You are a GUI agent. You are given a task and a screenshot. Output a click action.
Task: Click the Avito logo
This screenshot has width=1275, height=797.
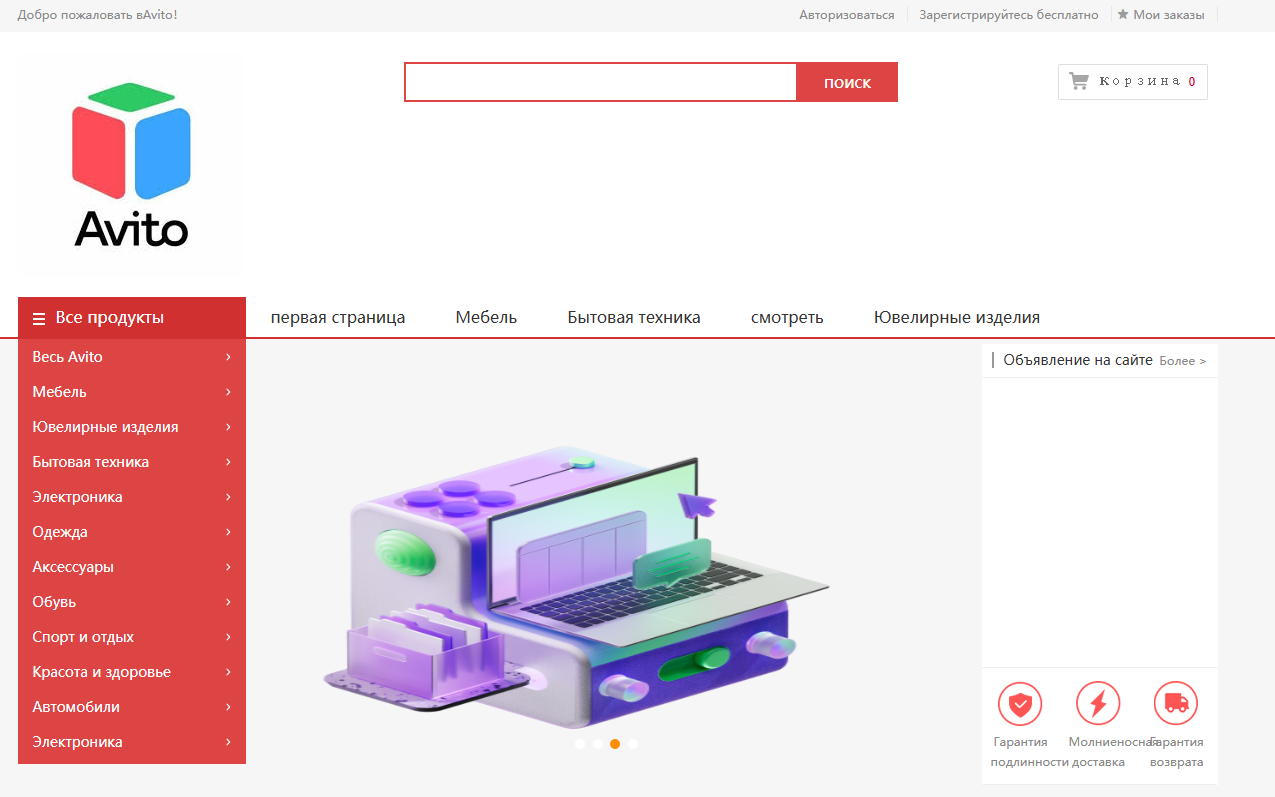(x=130, y=163)
